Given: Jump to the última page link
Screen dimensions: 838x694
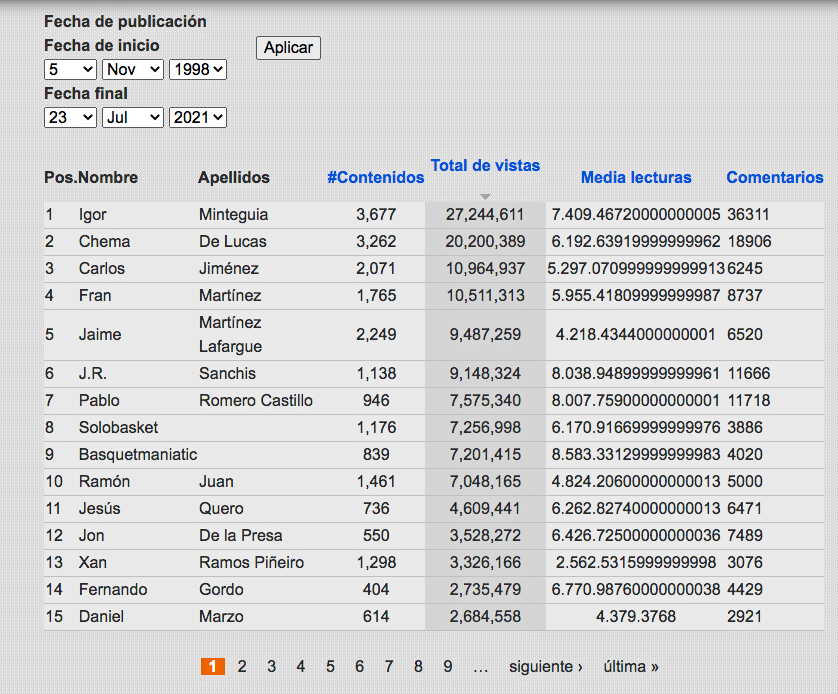Looking at the screenshot, I should click(631, 666).
